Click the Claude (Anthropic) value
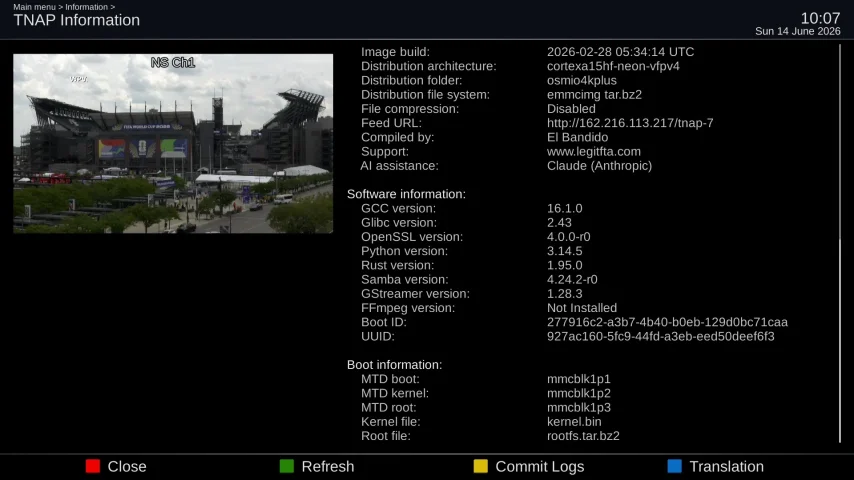The width and height of the screenshot is (854, 480). (x=599, y=166)
